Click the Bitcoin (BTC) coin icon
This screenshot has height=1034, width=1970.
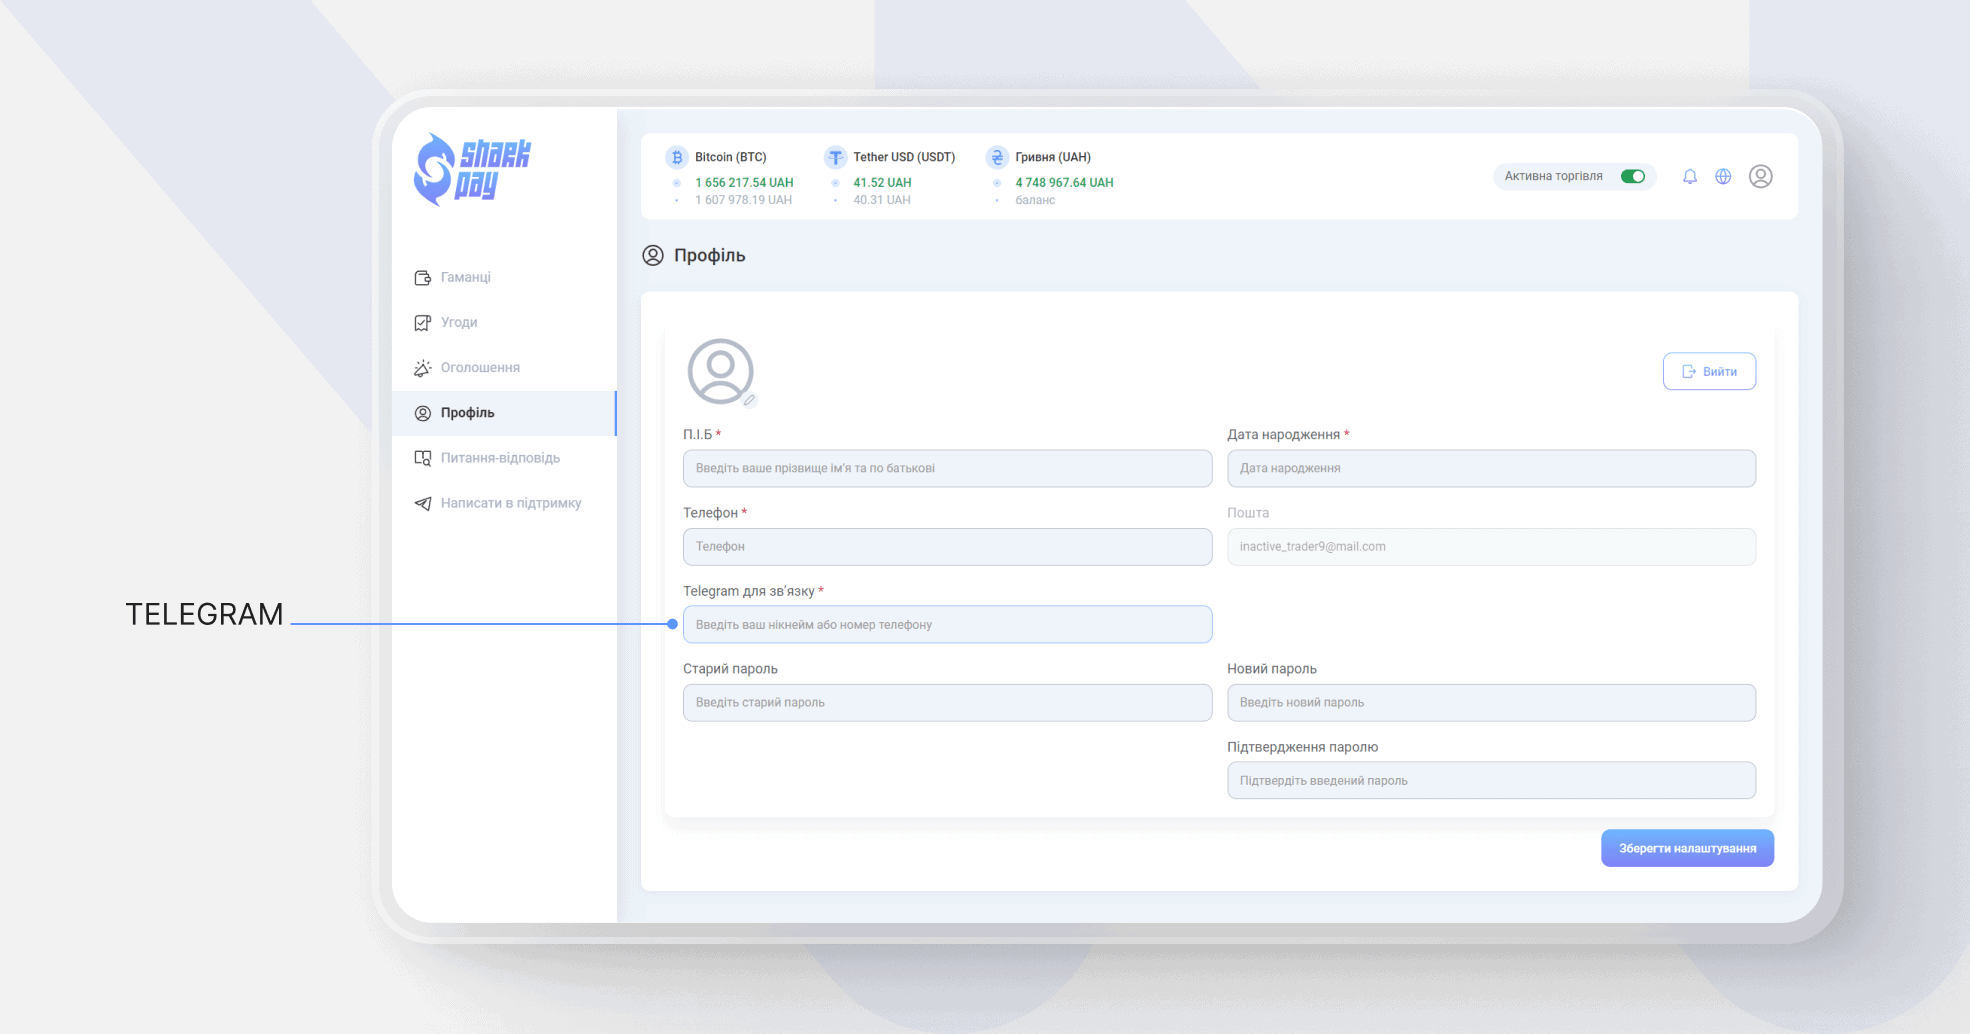(677, 157)
